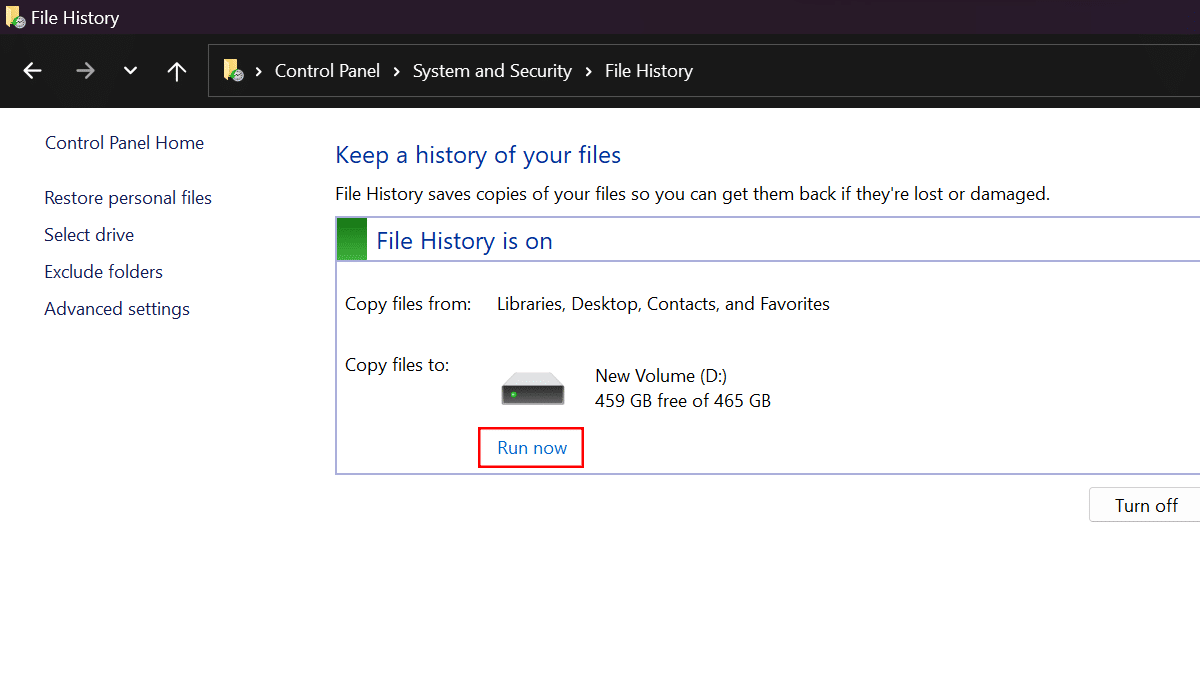
Task: Click the File History address bar icon
Action: pyautogui.click(x=233, y=70)
